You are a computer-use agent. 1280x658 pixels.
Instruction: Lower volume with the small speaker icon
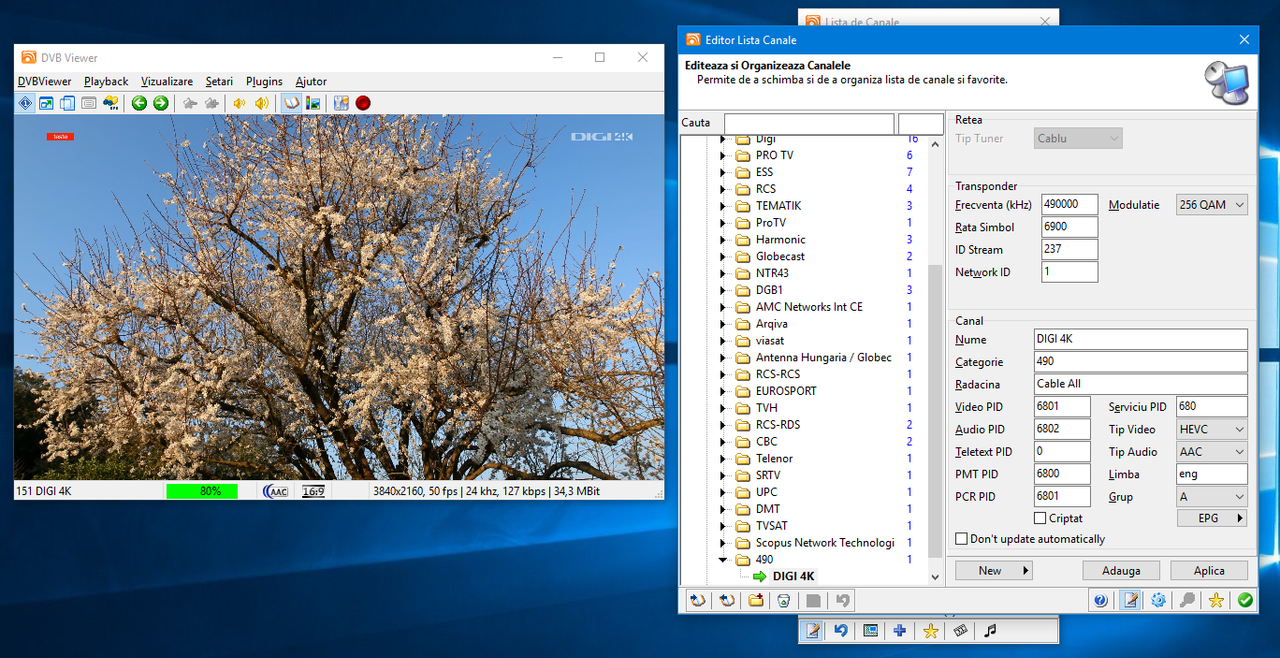(239, 103)
